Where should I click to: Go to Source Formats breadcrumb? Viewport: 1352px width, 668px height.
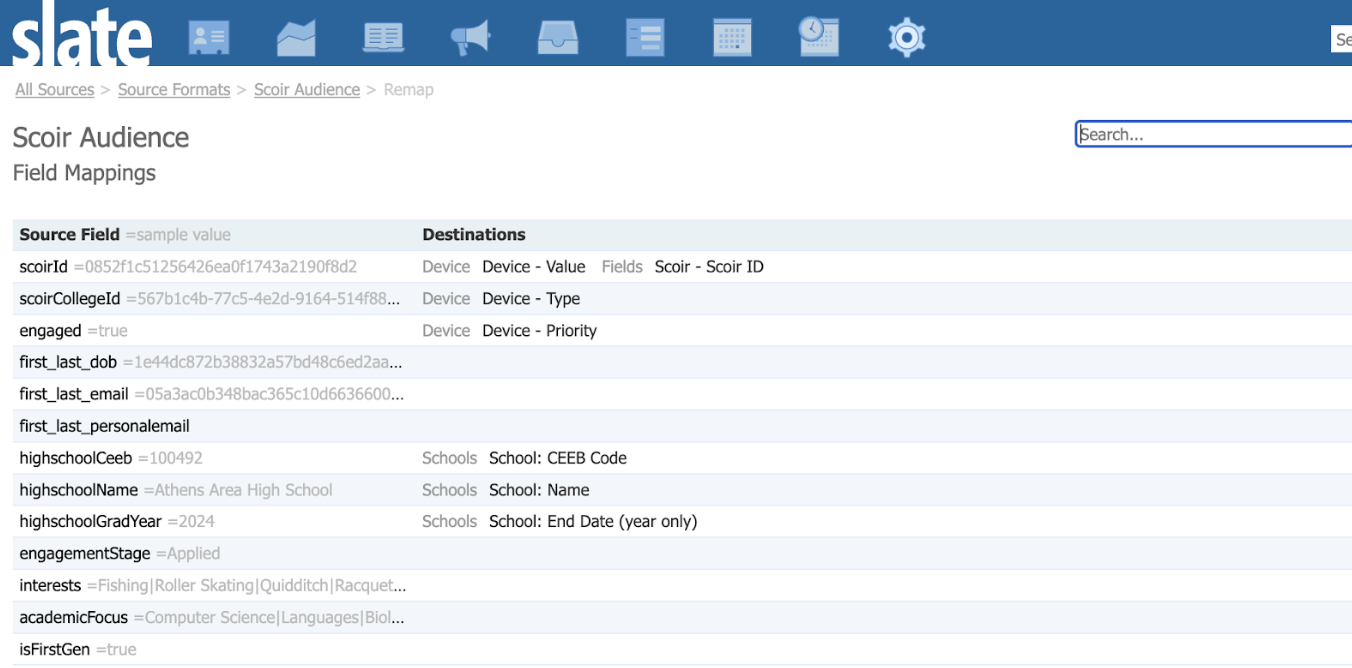tap(174, 90)
